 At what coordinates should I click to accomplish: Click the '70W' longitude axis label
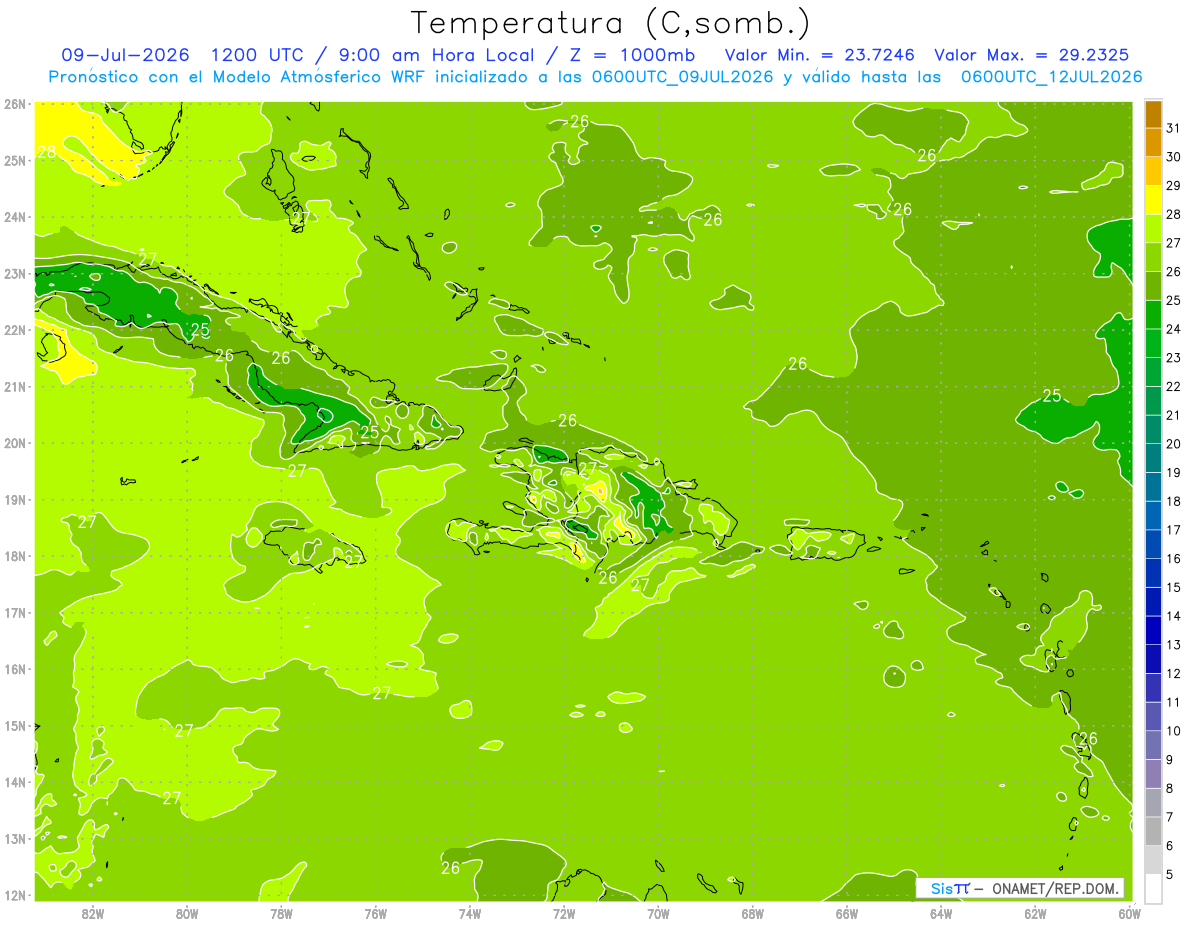[x=658, y=913]
